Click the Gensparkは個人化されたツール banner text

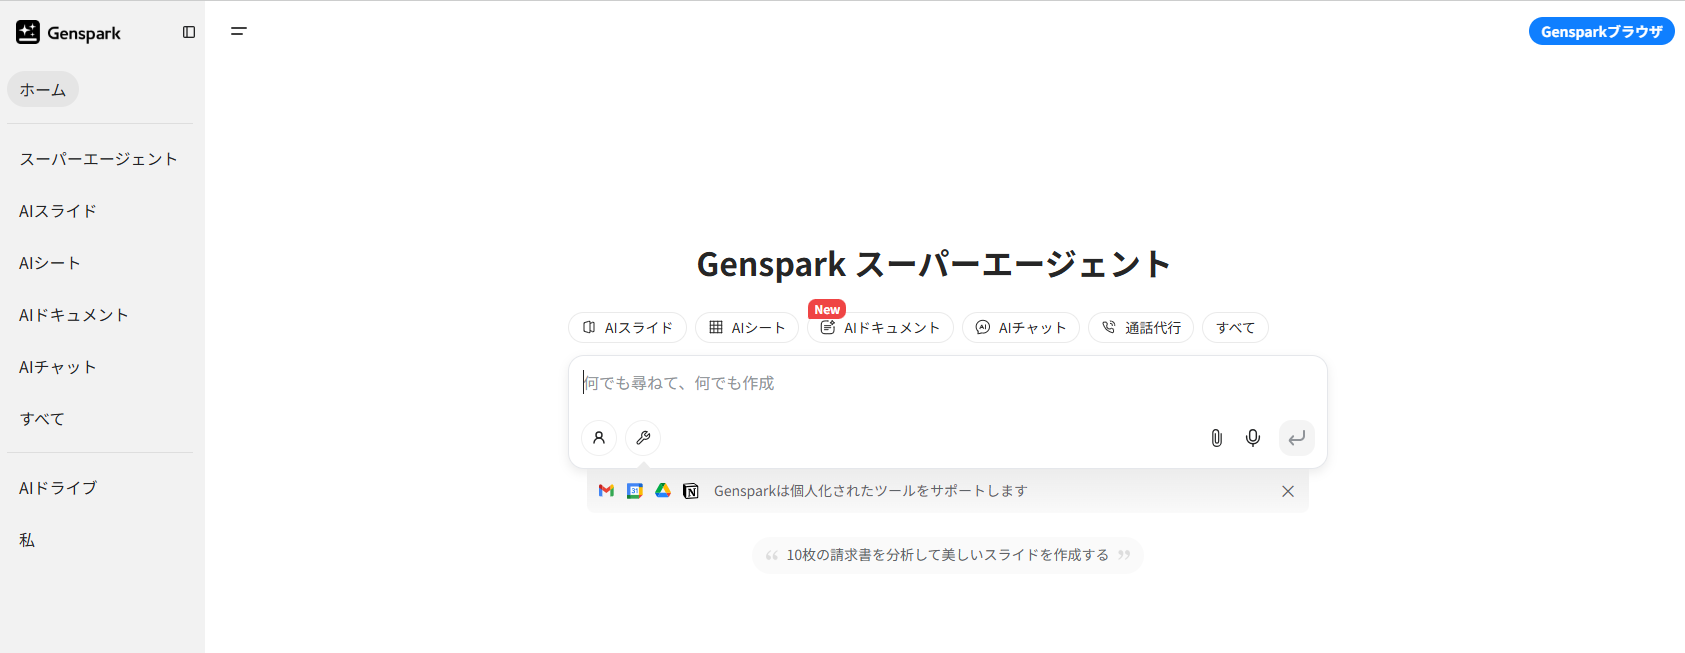tap(870, 491)
